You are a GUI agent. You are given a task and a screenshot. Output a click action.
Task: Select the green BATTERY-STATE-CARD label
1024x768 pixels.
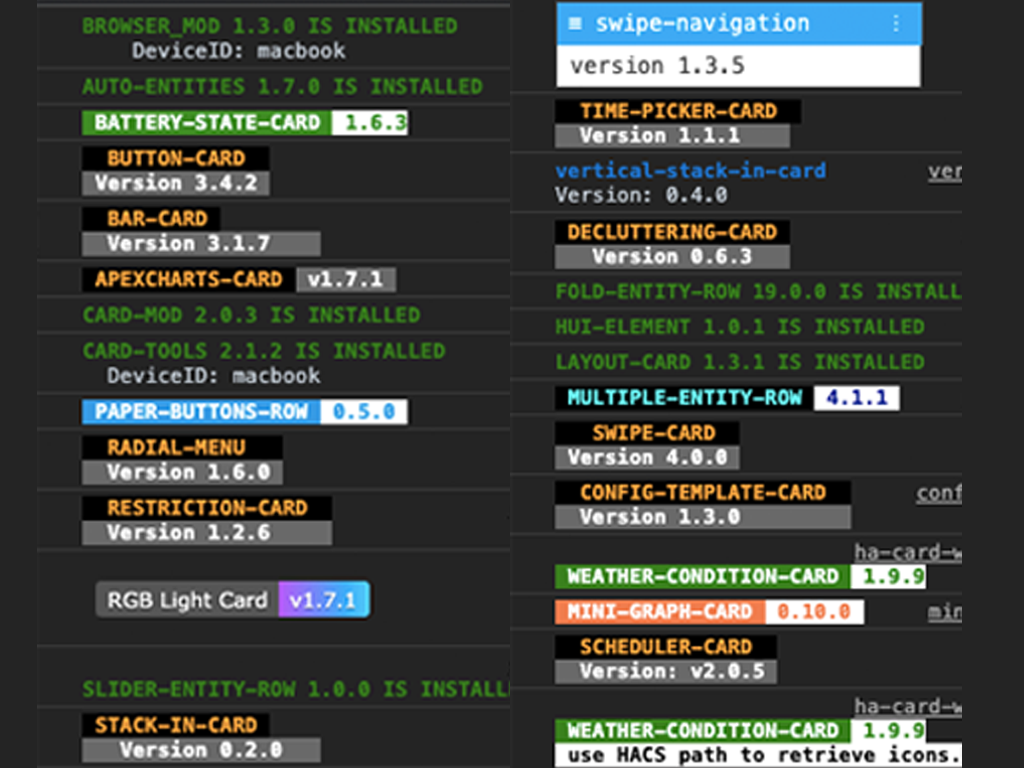[207, 123]
